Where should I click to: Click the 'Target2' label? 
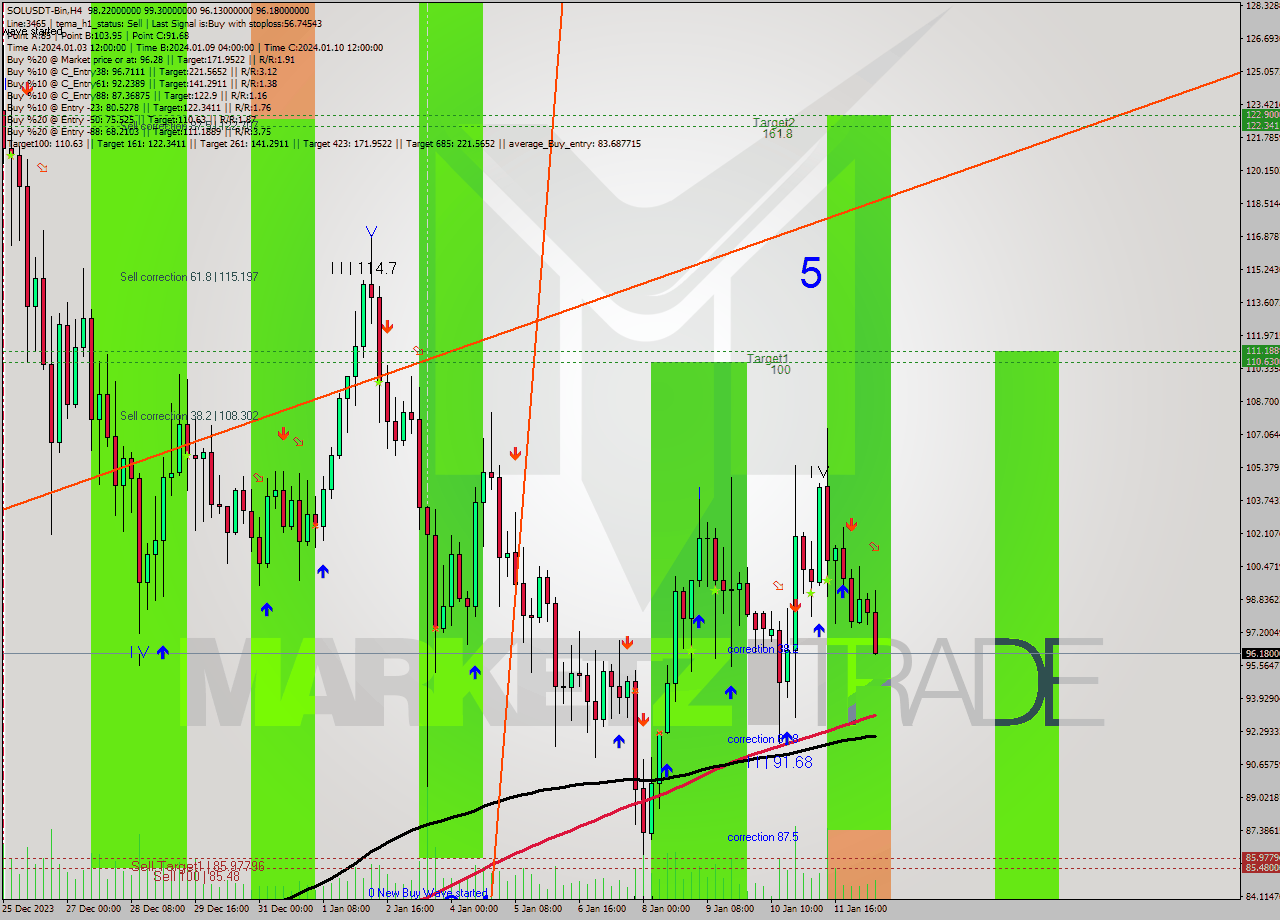click(774, 122)
